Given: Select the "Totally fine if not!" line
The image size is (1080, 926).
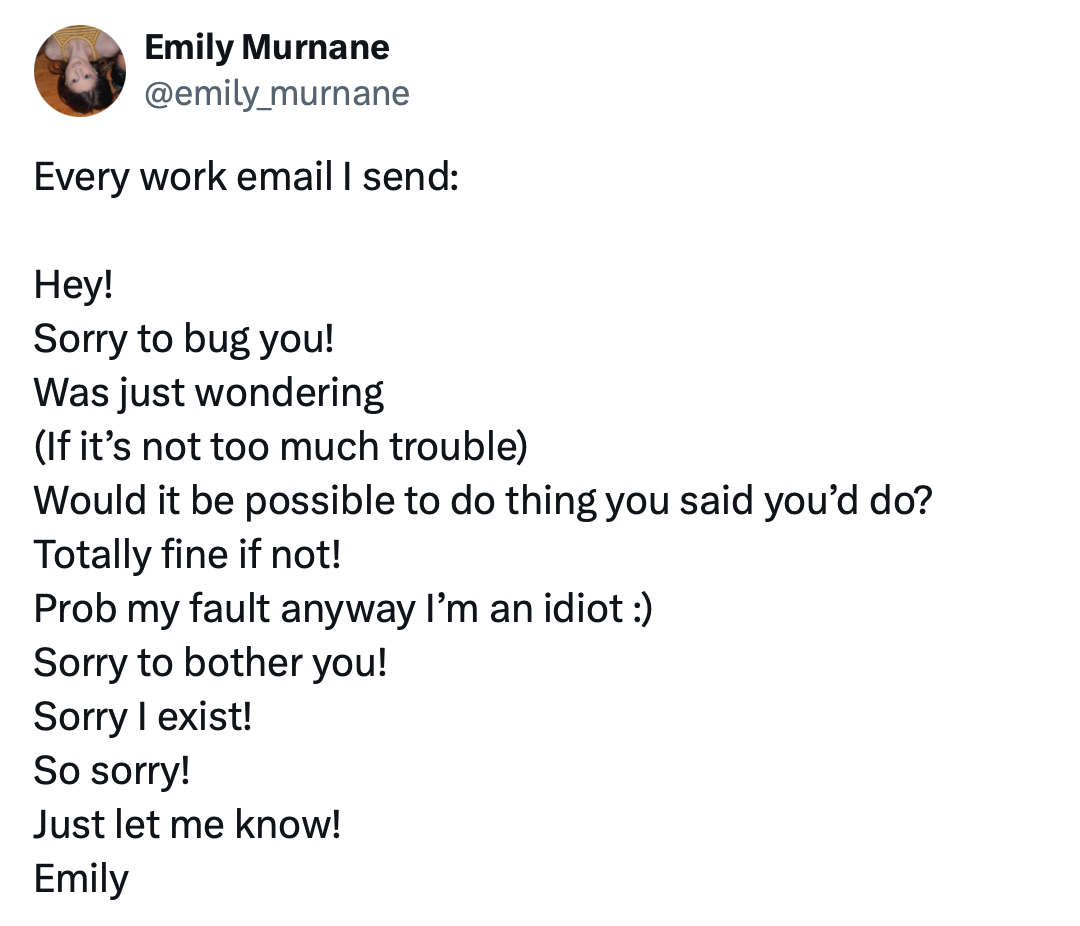Looking at the screenshot, I should pyautogui.click(x=188, y=555).
